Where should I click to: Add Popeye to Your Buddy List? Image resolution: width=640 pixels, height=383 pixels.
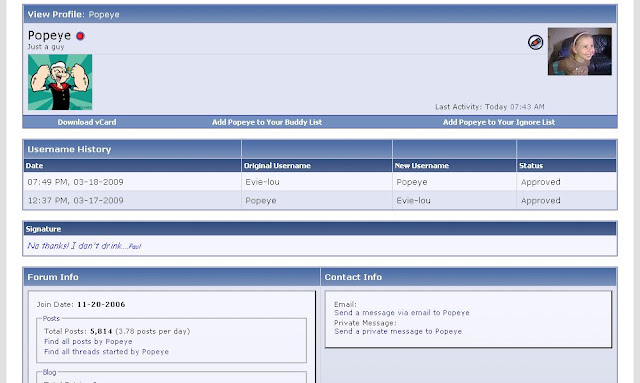pyautogui.click(x=267, y=122)
